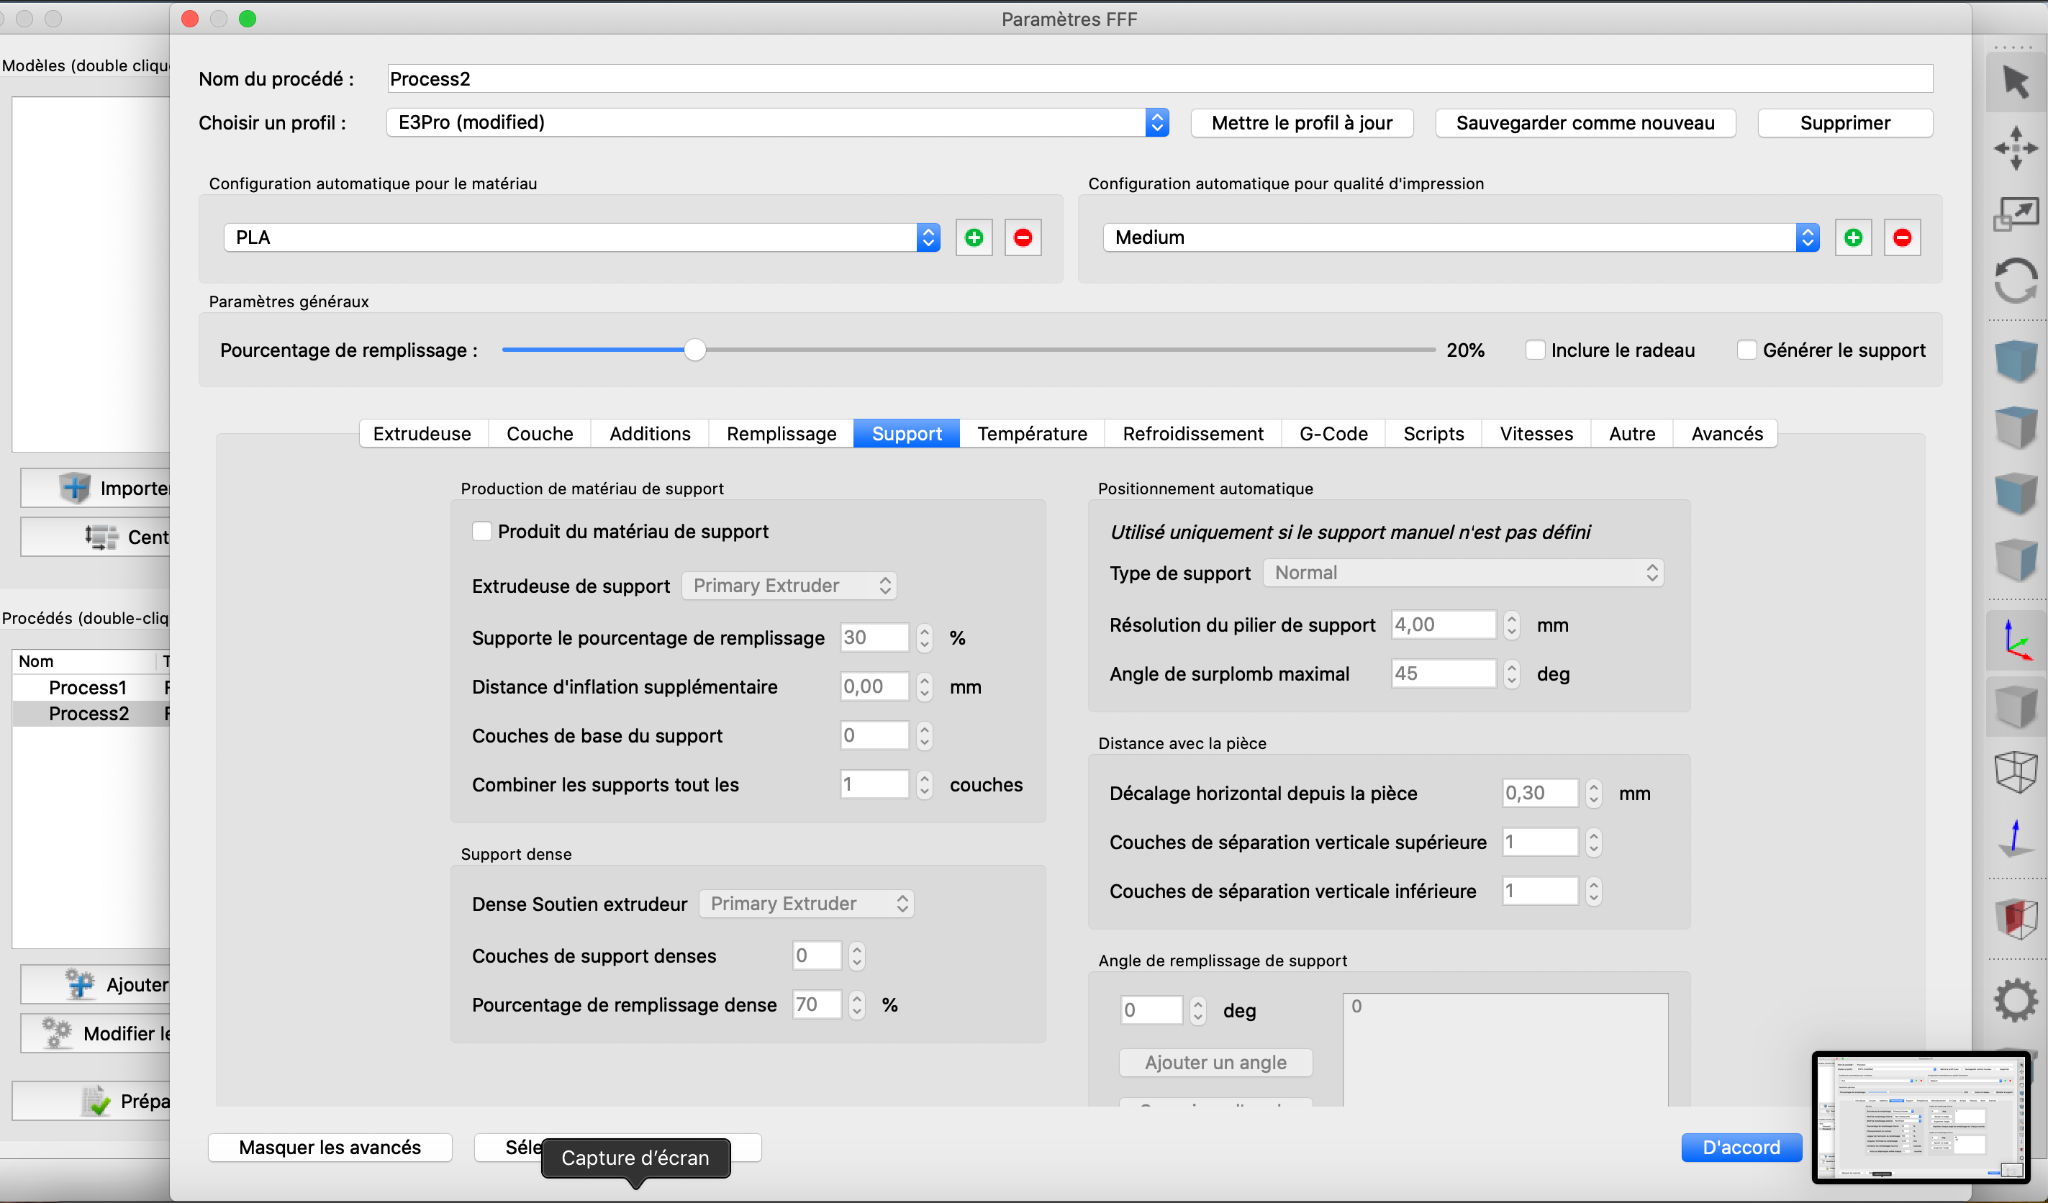2048x1203 pixels.
Task: Open the Remplissage tab
Action: pyautogui.click(x=781, y=434)
